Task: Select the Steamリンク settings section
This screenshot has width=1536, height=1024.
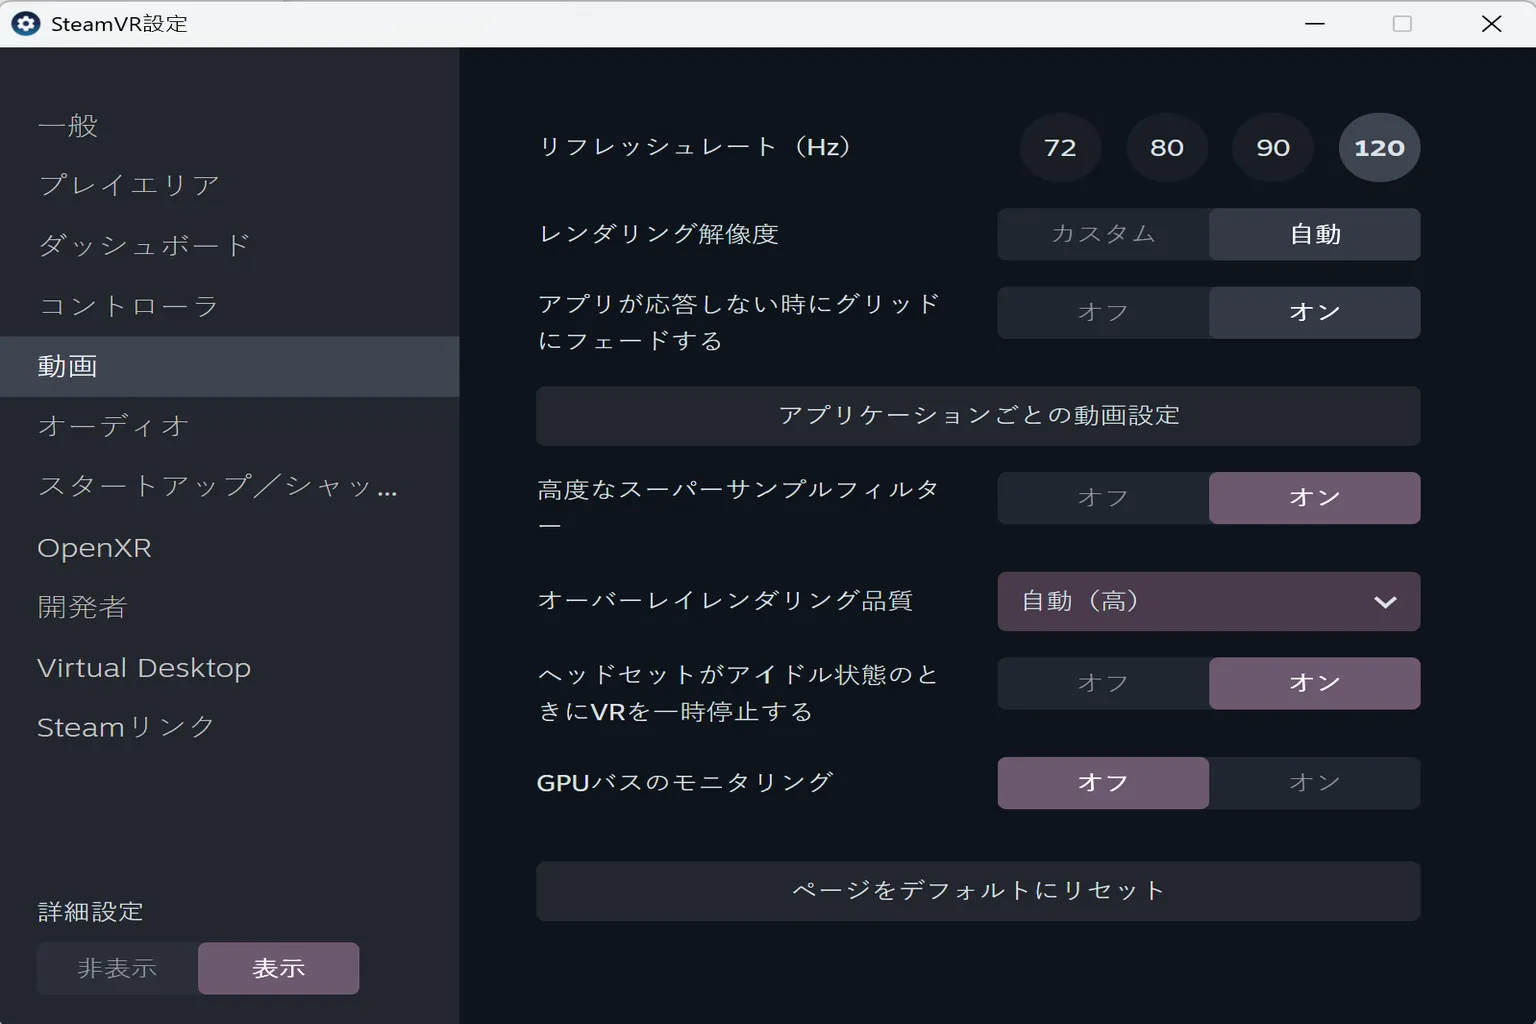Action: click(x=124, y=727)
